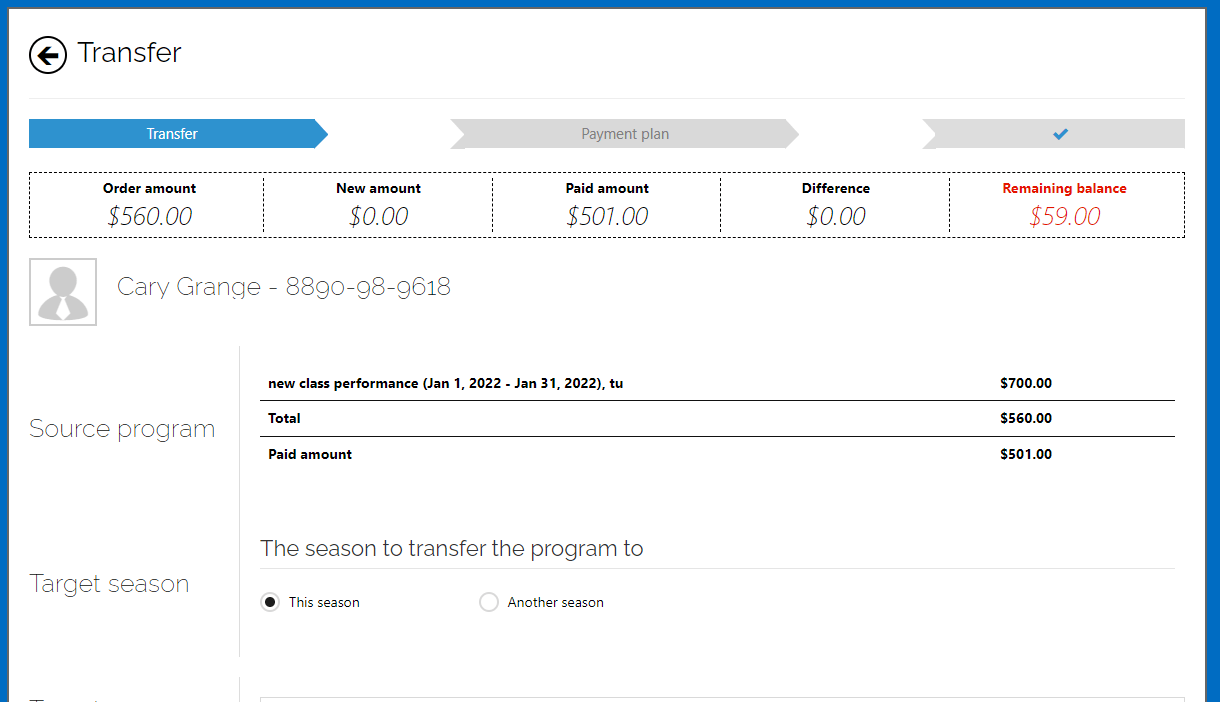Click the Total $560.00 row
Viewport: 1220px width, 702px height.
[x=717, y=419]
